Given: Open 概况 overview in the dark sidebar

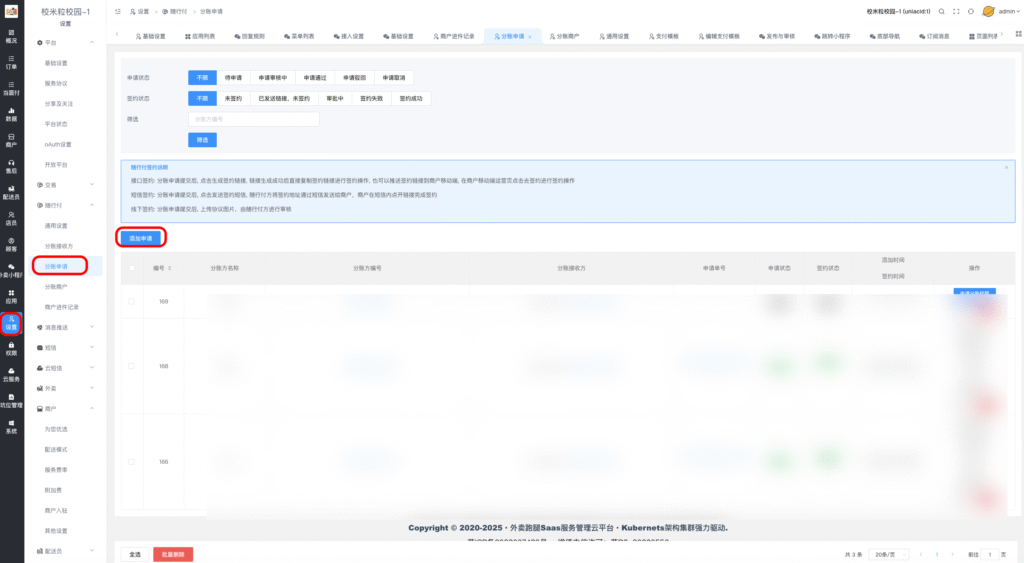Looking at the screenshot, I should pyautogui.click(x=11, y=36).
